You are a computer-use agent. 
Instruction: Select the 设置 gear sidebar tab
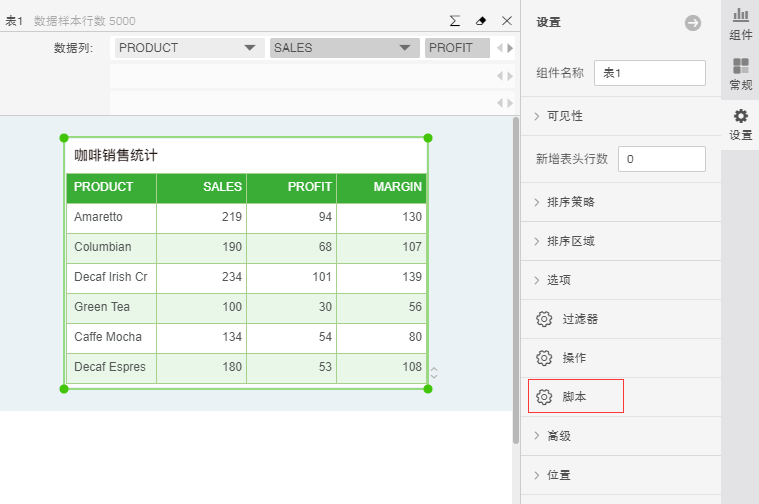click(x=740, y=125)
